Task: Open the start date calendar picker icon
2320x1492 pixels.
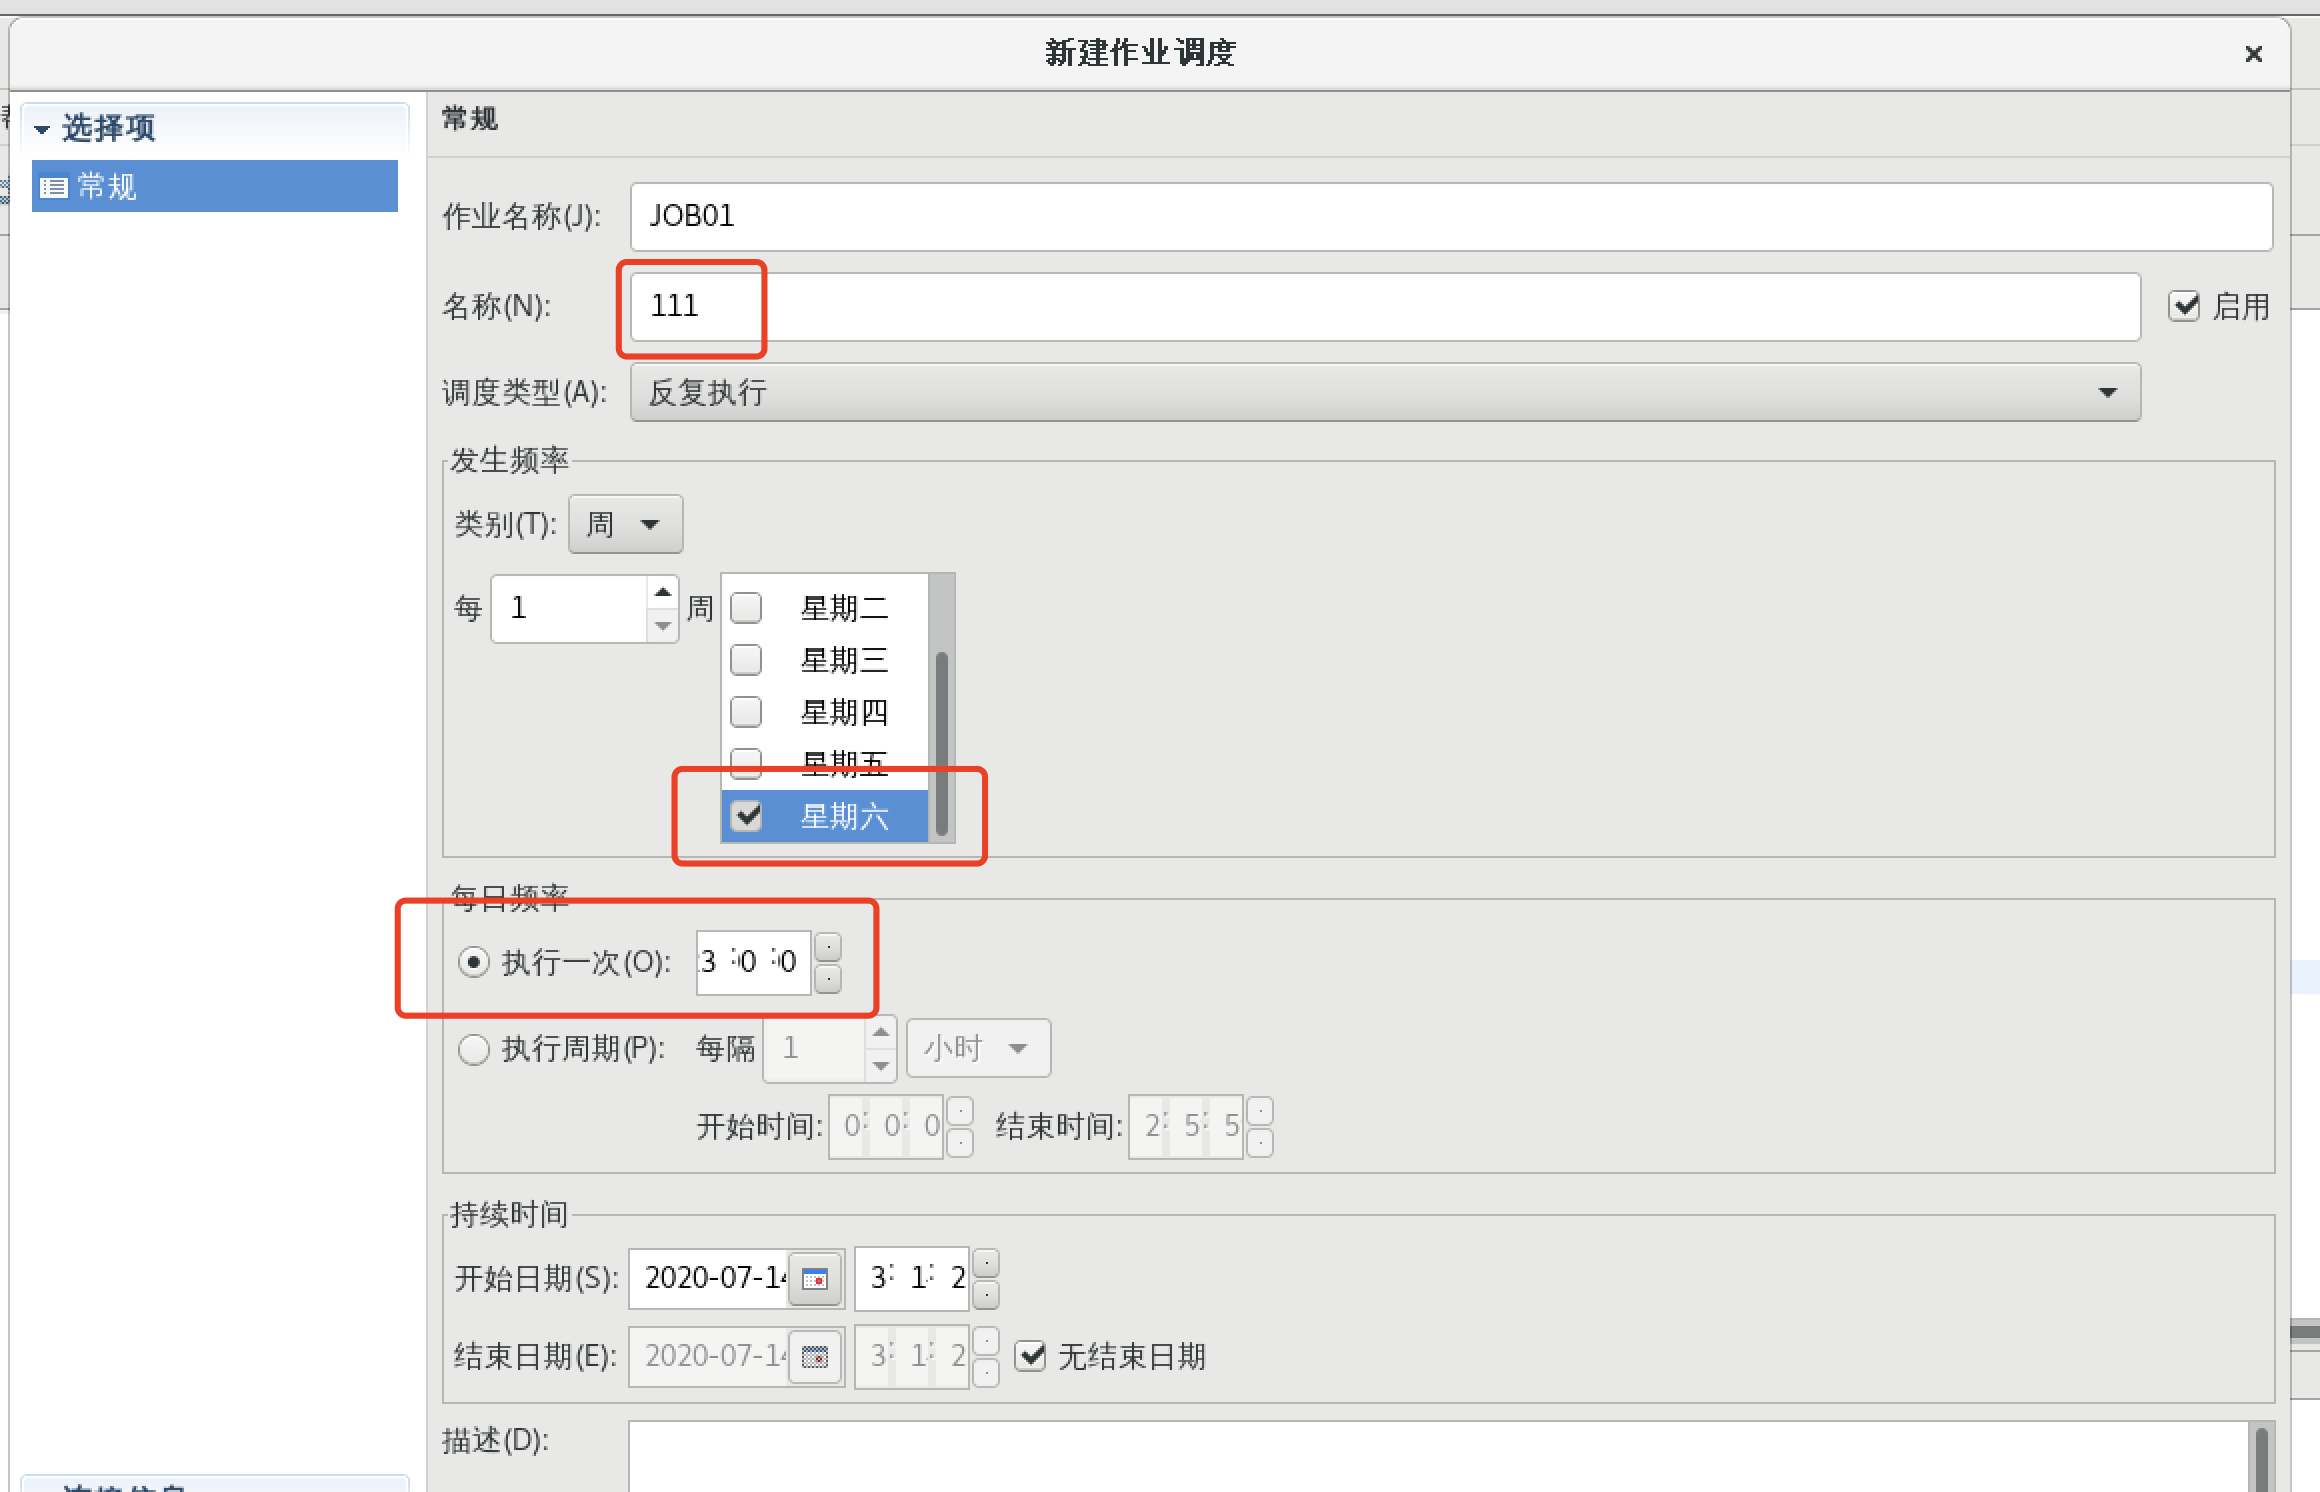Action: click(815, 1278)
